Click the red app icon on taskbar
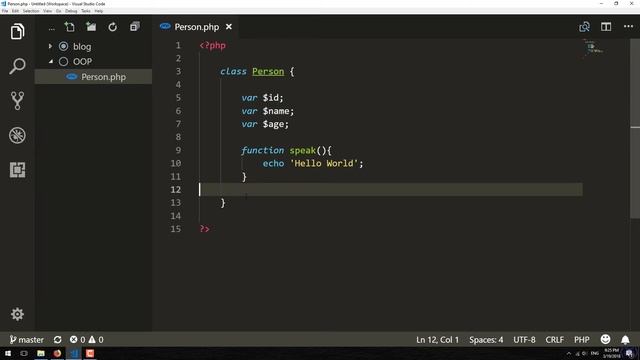The height and width of the screenshot is (360, 640). tap(90, 353)
